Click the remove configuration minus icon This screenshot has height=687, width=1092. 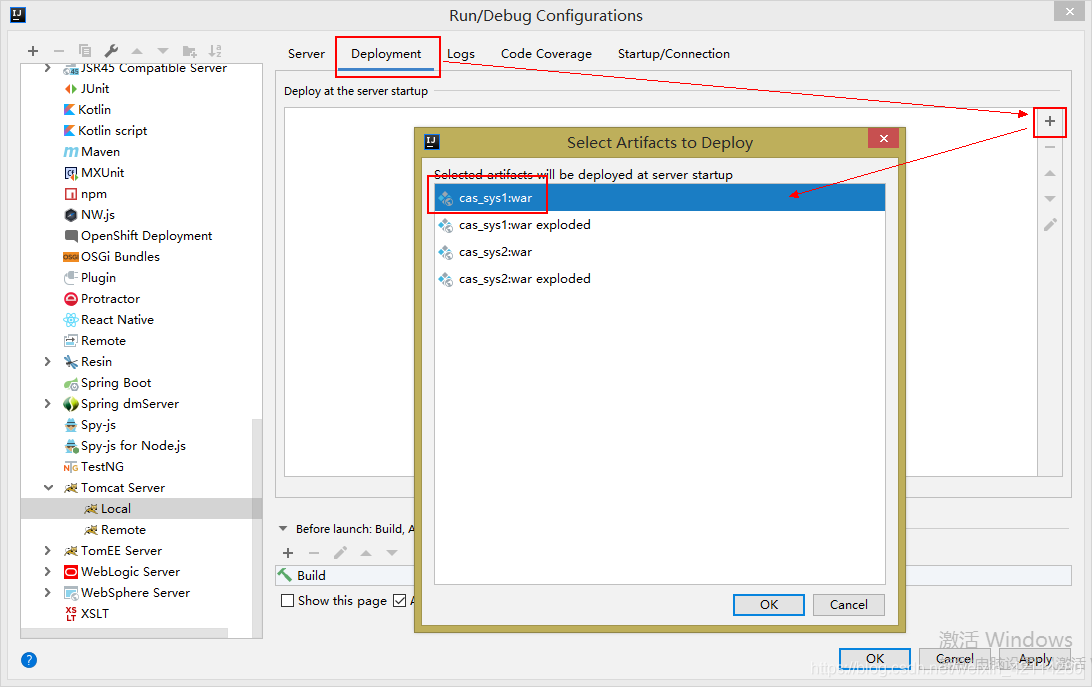(x=58, y=51)
